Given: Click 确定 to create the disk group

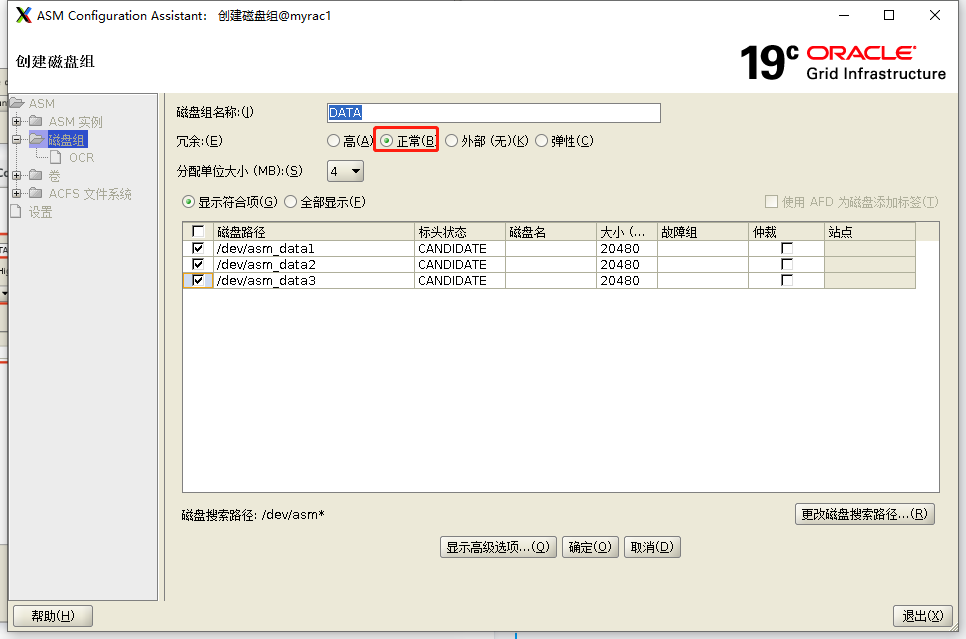Looking at the screenshot, I should (589, 546).
